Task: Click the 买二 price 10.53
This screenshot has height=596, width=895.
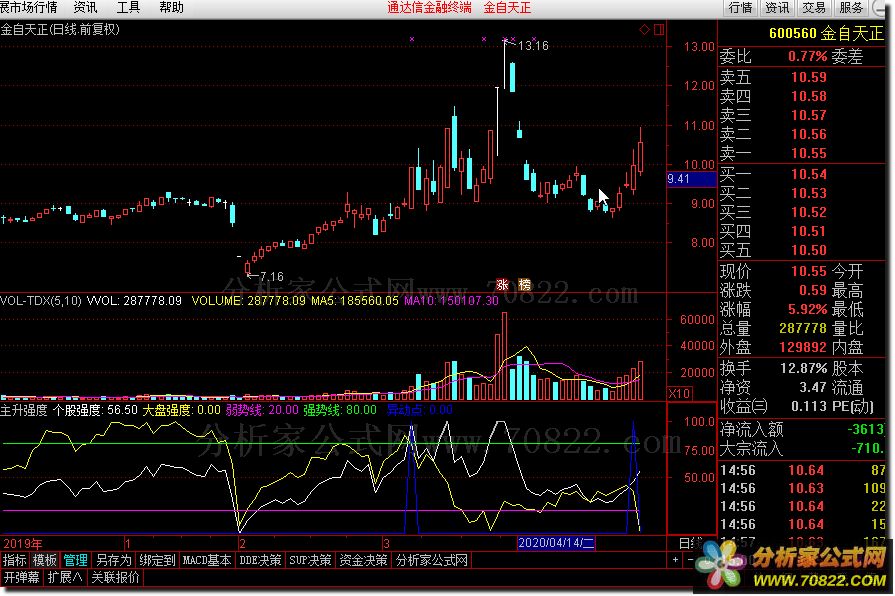Action: [x=809, y=193]
